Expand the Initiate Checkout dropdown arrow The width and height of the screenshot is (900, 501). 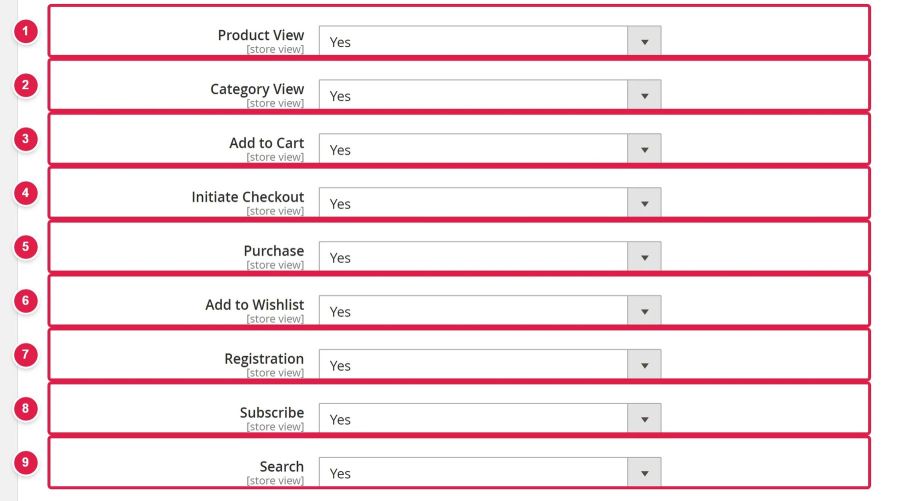[645, 203]
